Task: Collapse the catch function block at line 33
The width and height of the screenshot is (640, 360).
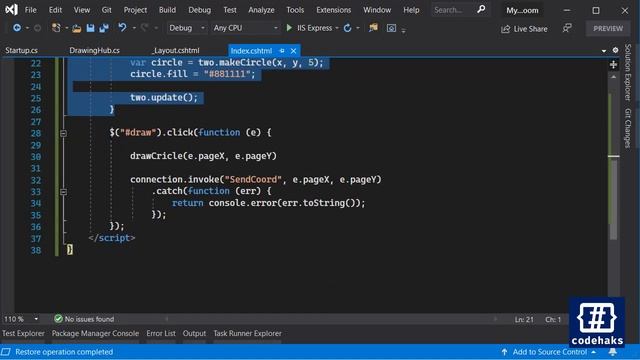Action: [x=63, y=191]
